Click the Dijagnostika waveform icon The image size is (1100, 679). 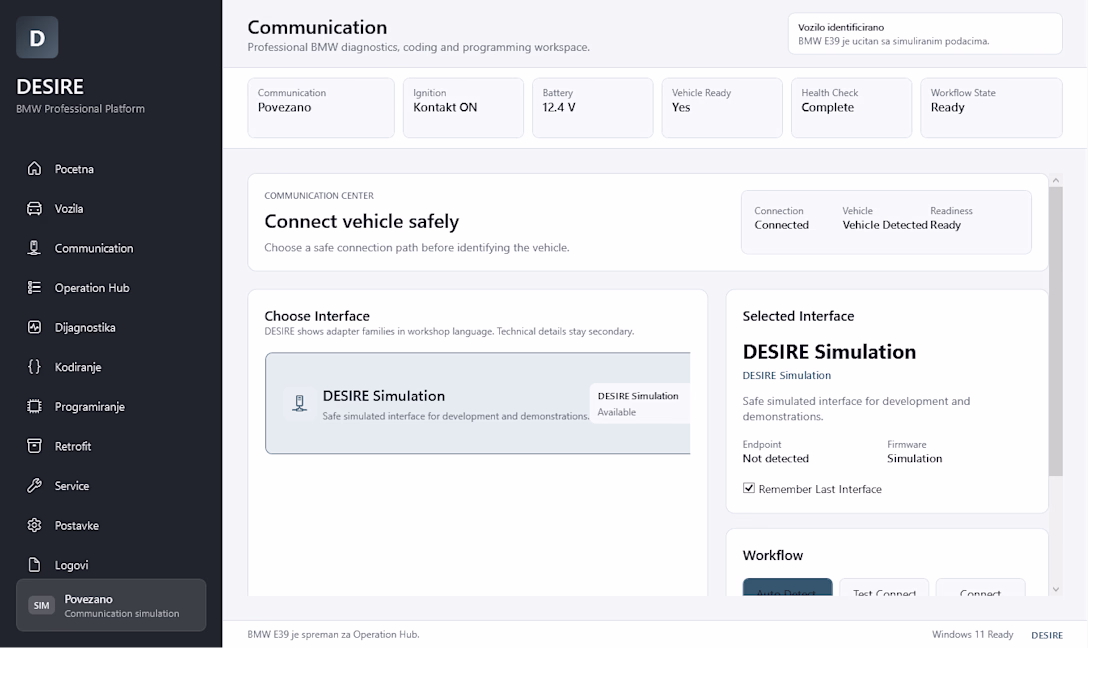pyautogui.click(x=34, y=327)
